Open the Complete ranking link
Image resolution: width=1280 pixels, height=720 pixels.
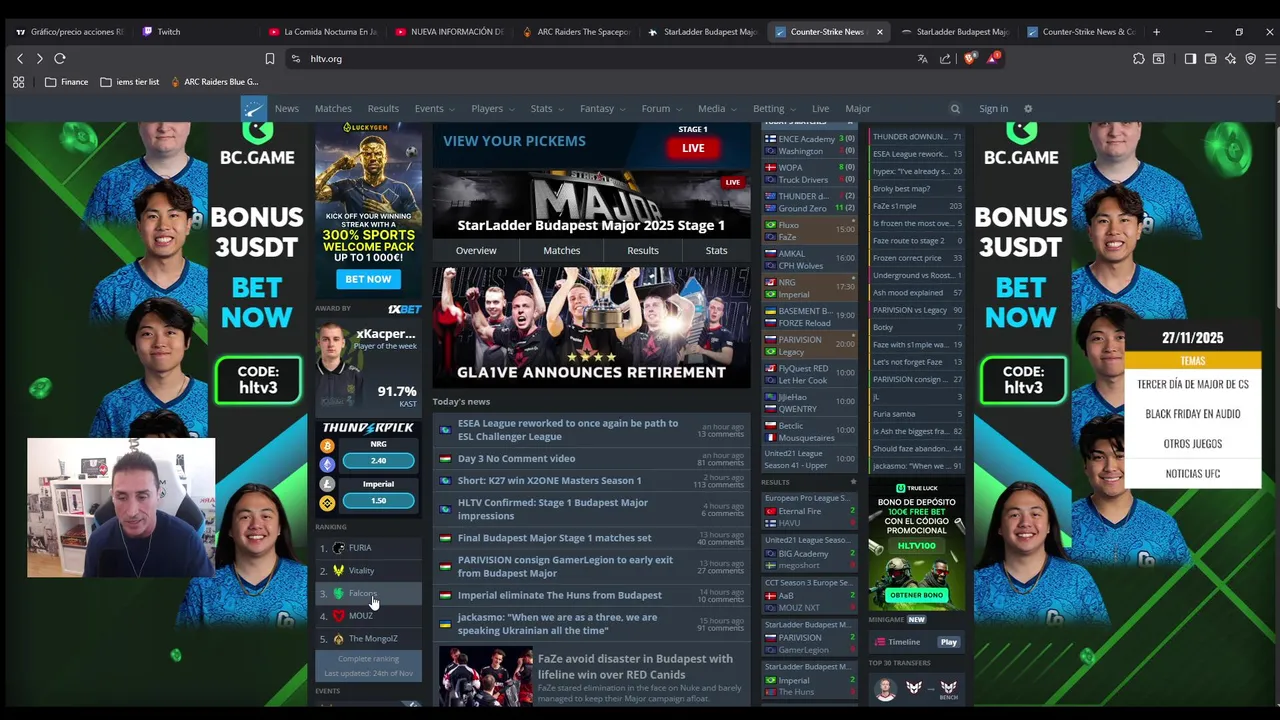pyautogui.click(x=368, y=659)
